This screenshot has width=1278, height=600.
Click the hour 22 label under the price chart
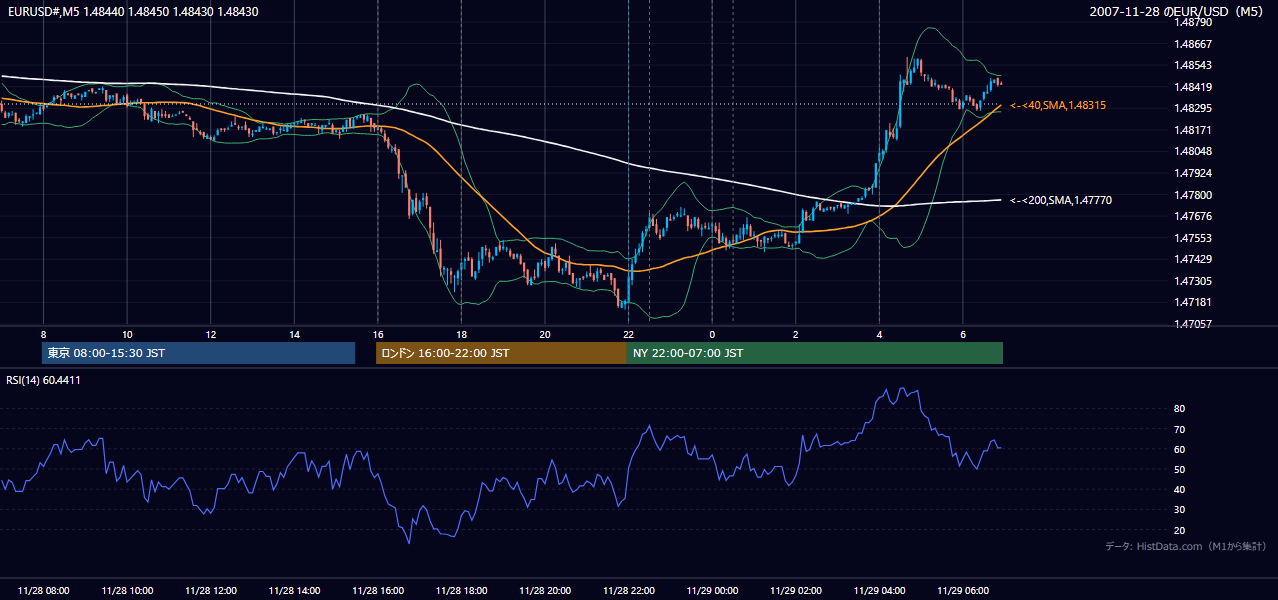pos(628,334)
